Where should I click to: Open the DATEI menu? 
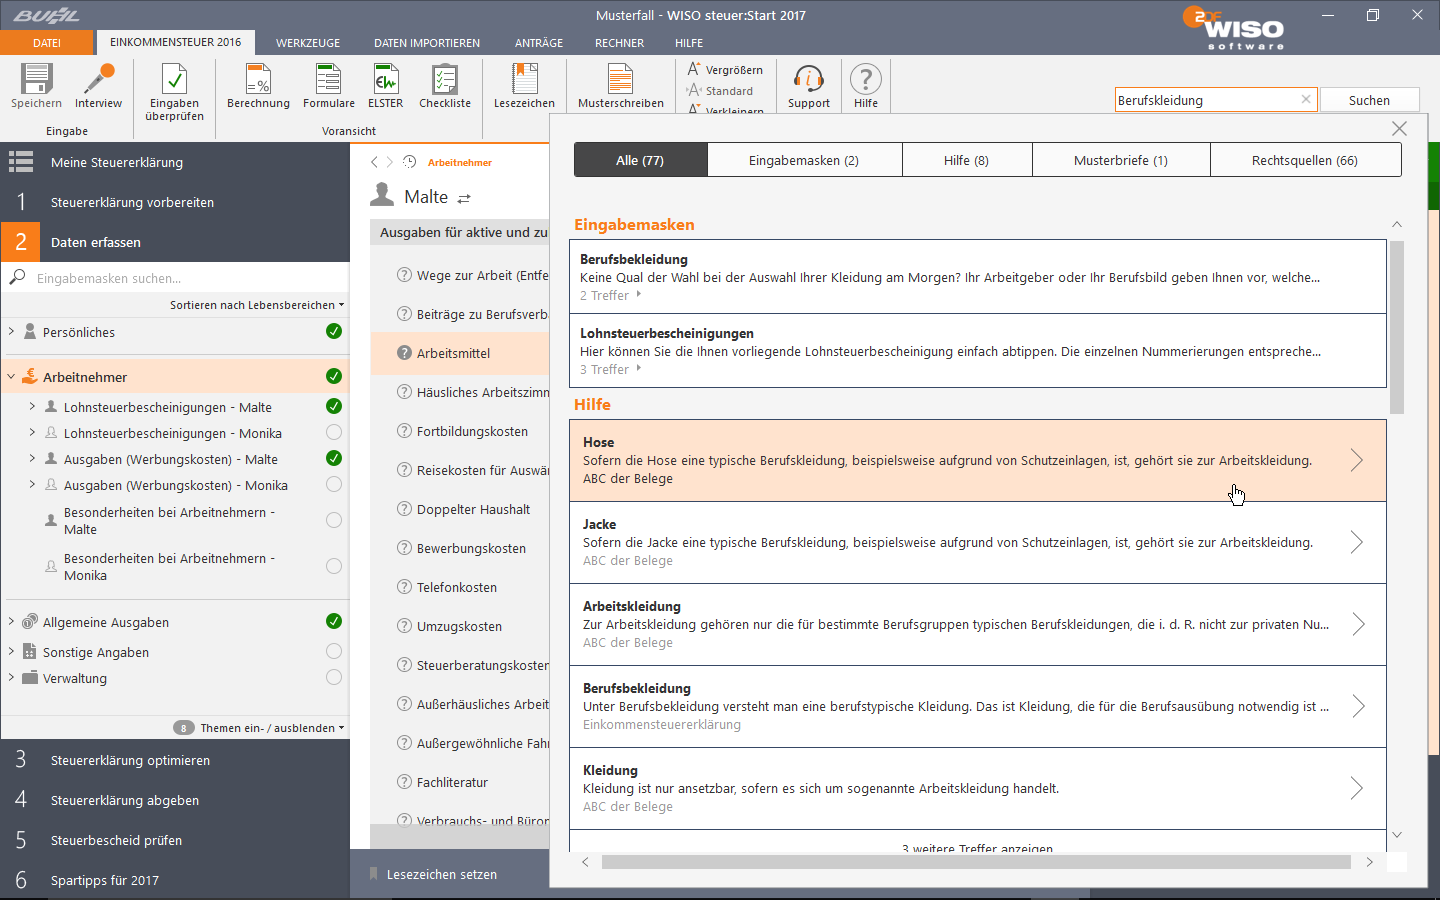tap(47, 43)
